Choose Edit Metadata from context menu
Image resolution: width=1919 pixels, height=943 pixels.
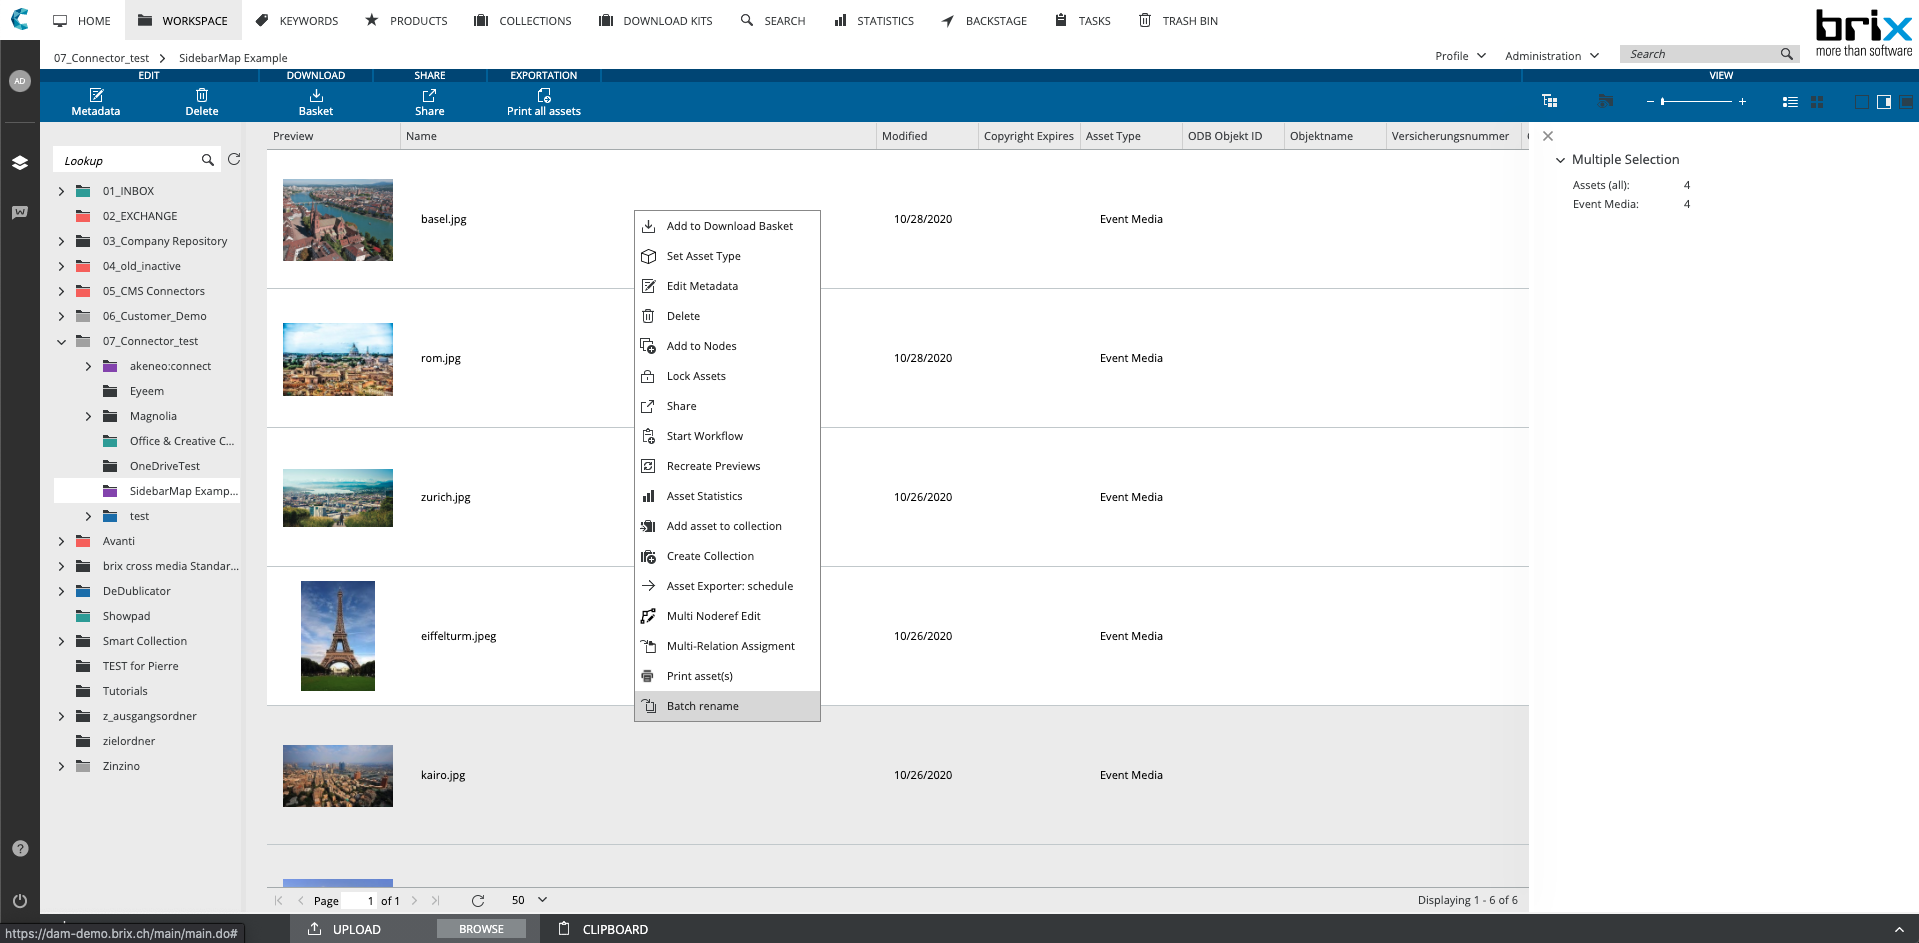[727, 286]
